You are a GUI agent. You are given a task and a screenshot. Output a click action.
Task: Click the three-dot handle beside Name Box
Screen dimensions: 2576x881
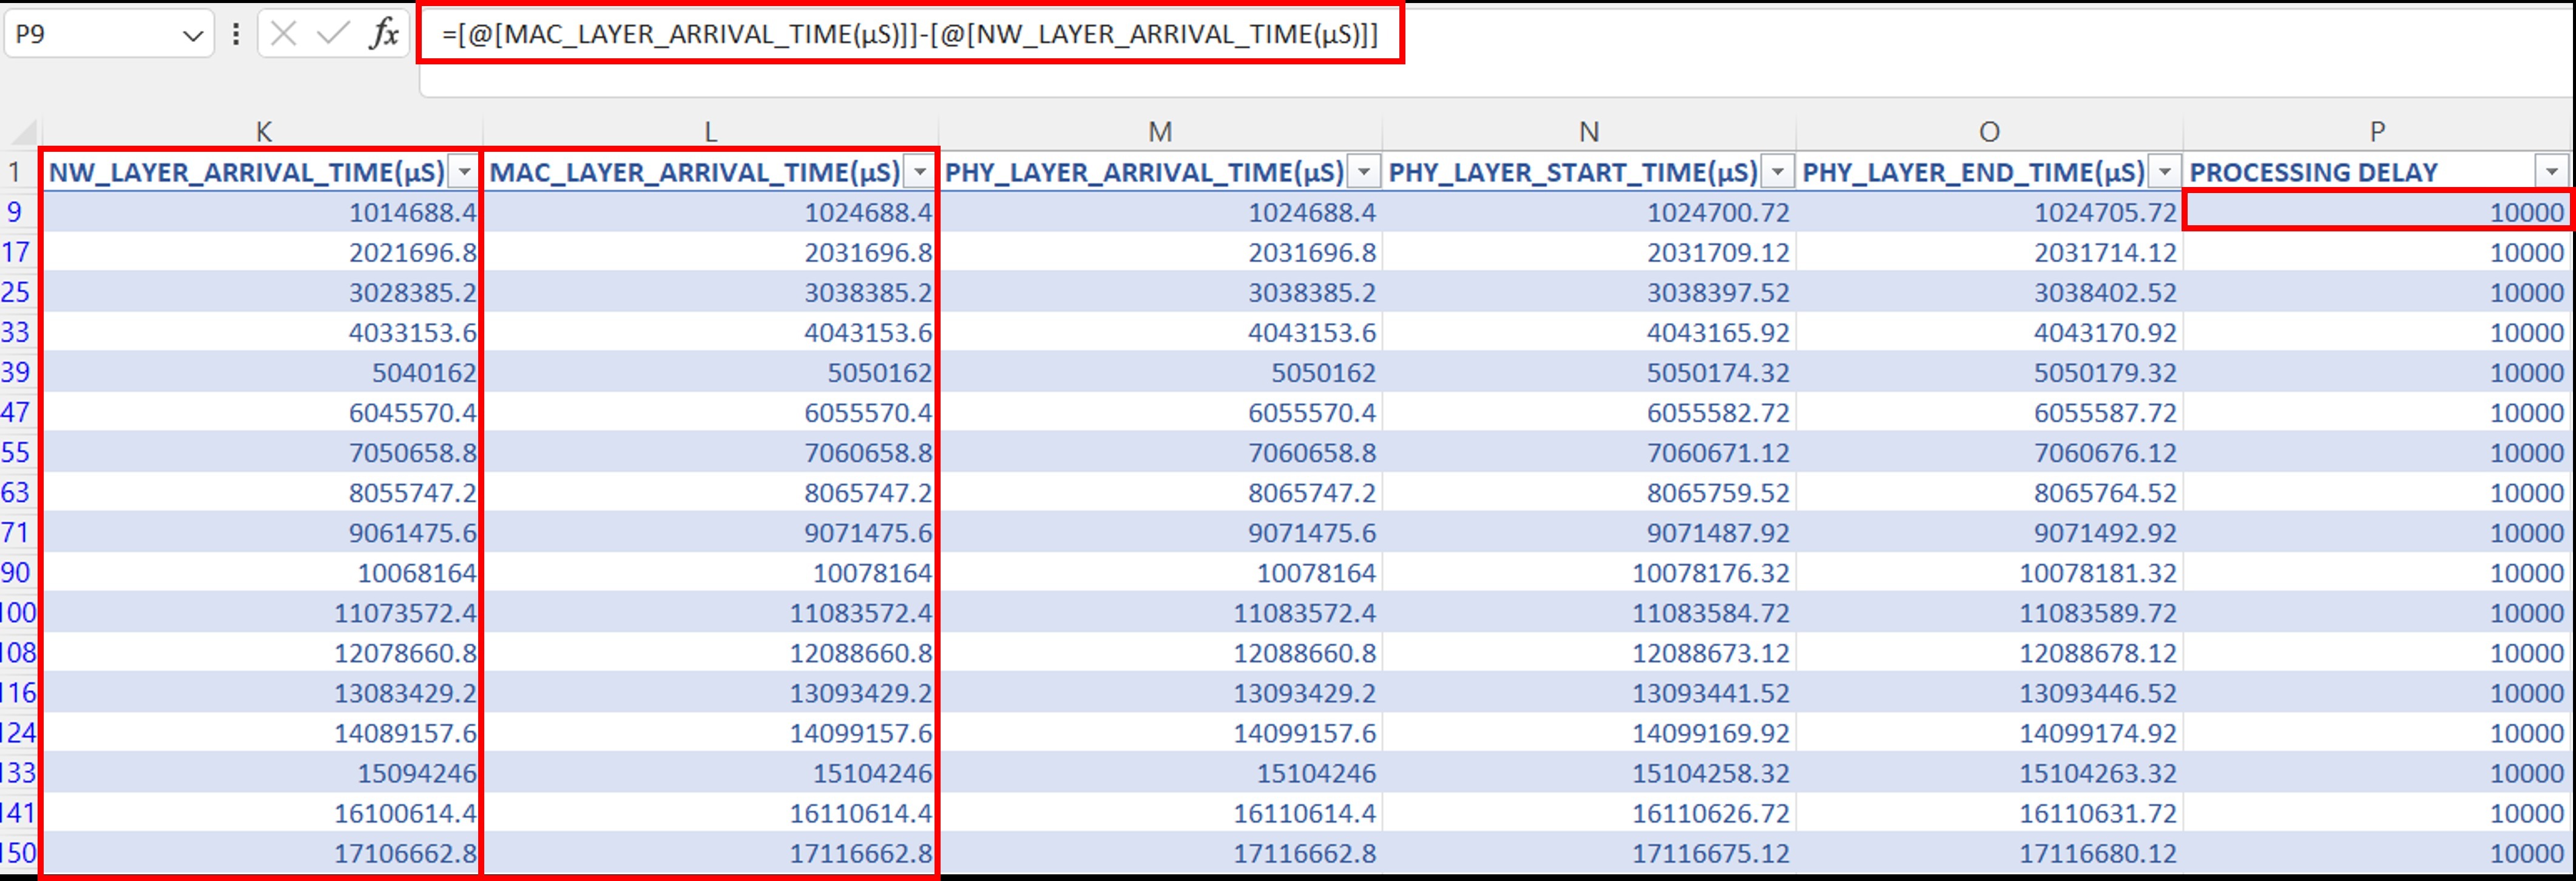tap(236, 34)
